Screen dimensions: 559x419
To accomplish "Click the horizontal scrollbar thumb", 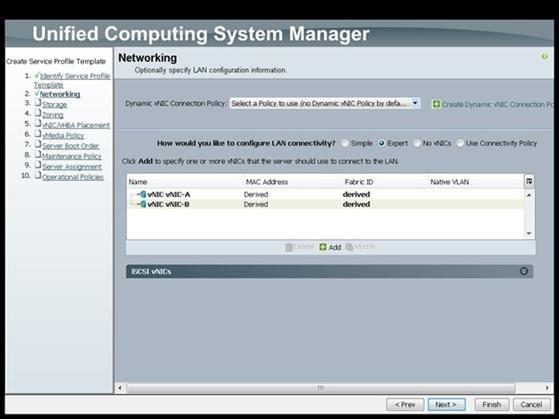I will pyautogui.click(x=320, y=388).
